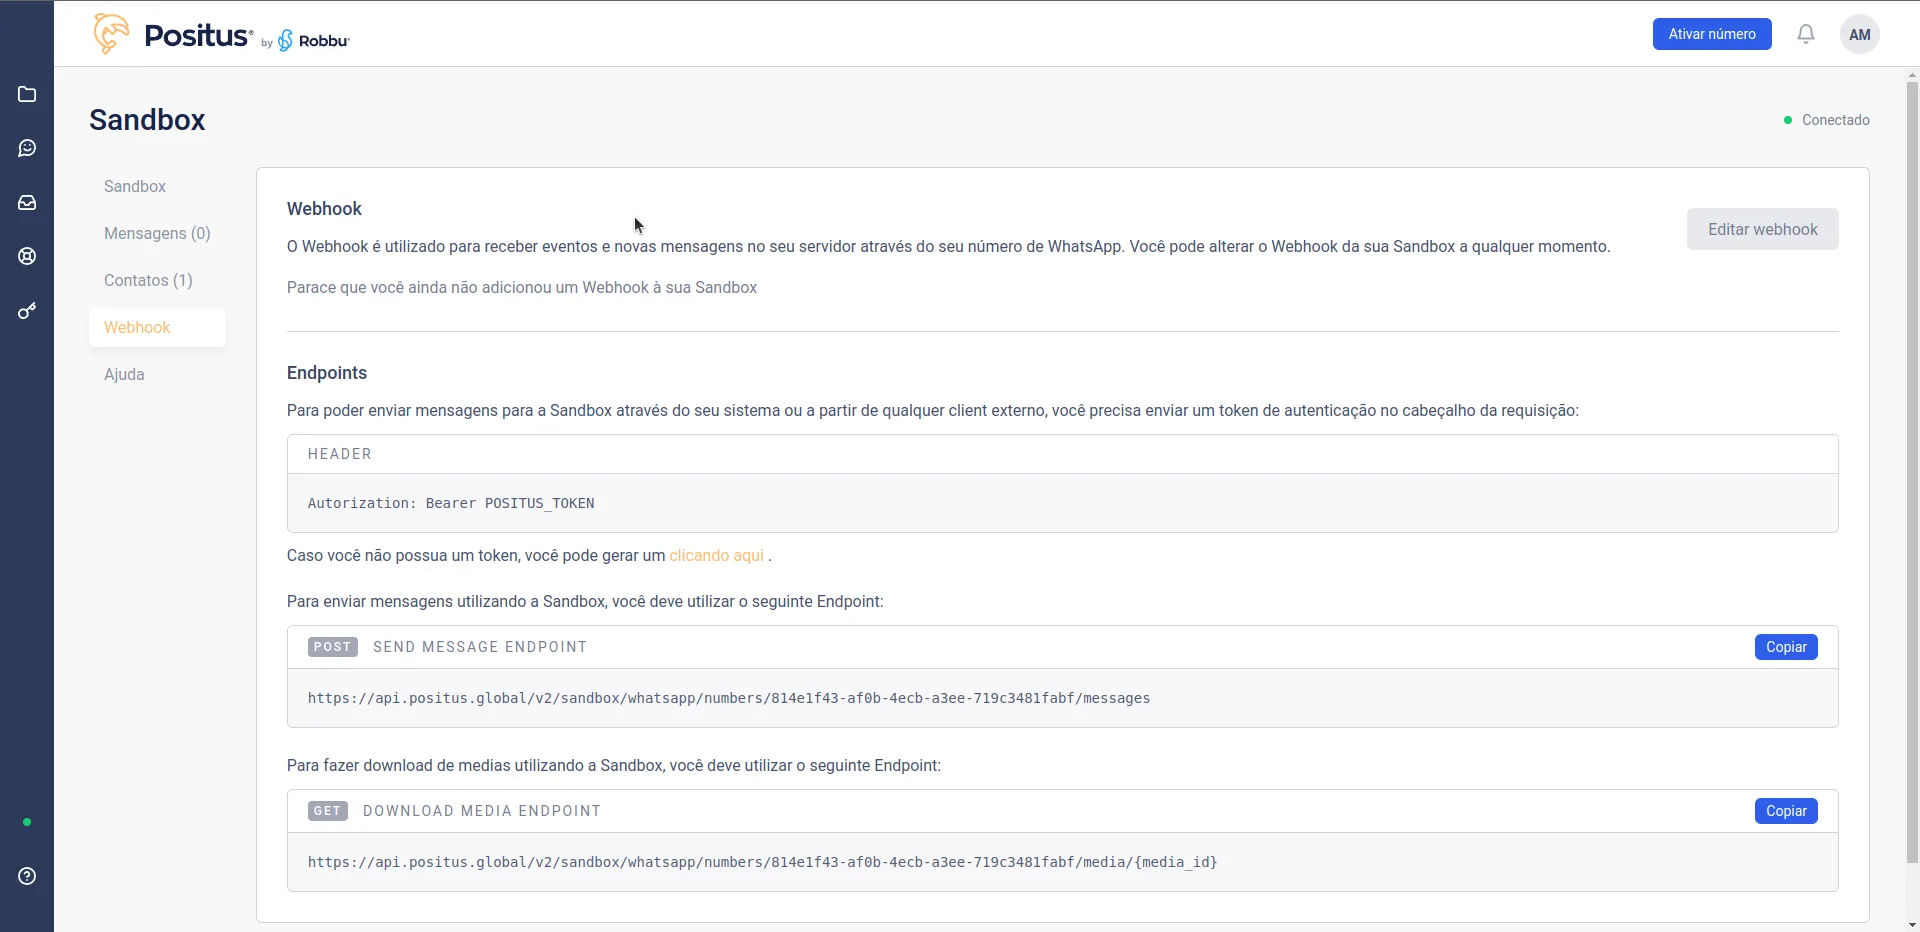Follow the 'clicando aqui' token link
Viewport: 1920px width, 932px height.
[x=716, y=555]
